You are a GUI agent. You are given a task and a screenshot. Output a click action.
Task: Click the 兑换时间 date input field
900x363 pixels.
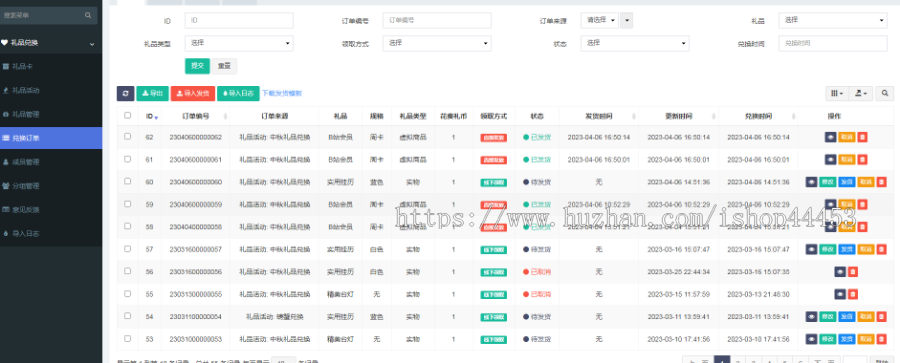pos(833,43)
